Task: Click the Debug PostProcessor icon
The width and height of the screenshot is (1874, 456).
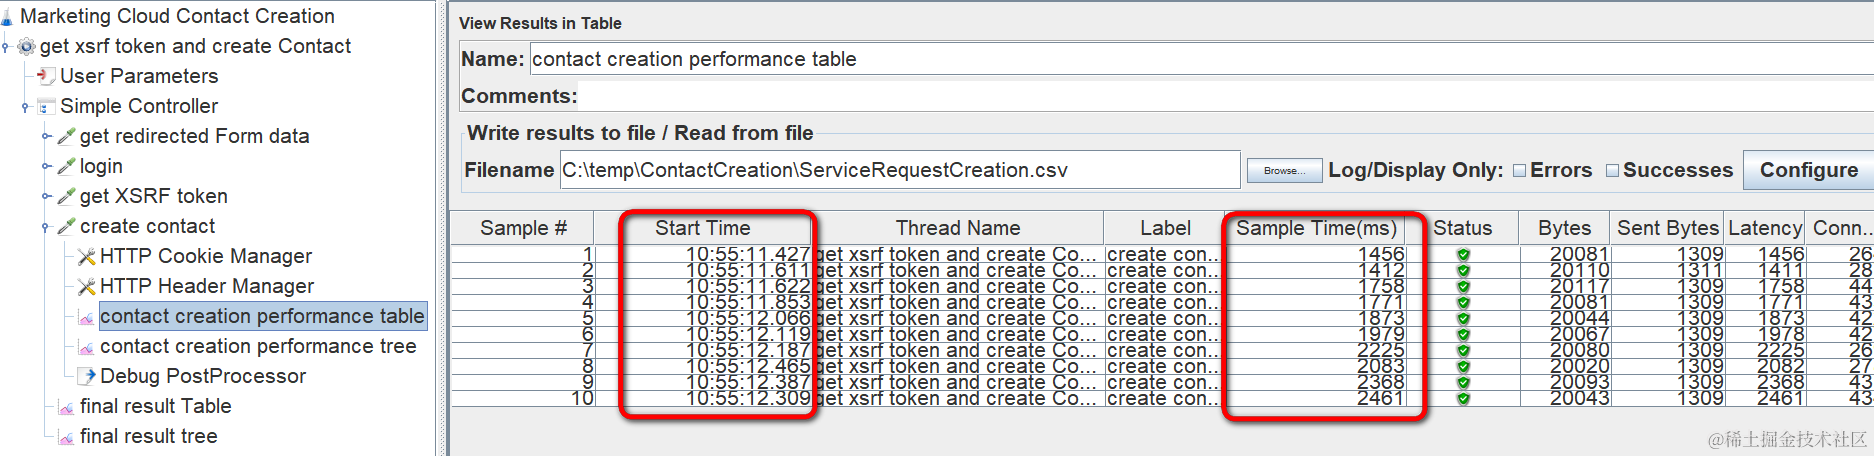Action: click(x=87, y=376)
